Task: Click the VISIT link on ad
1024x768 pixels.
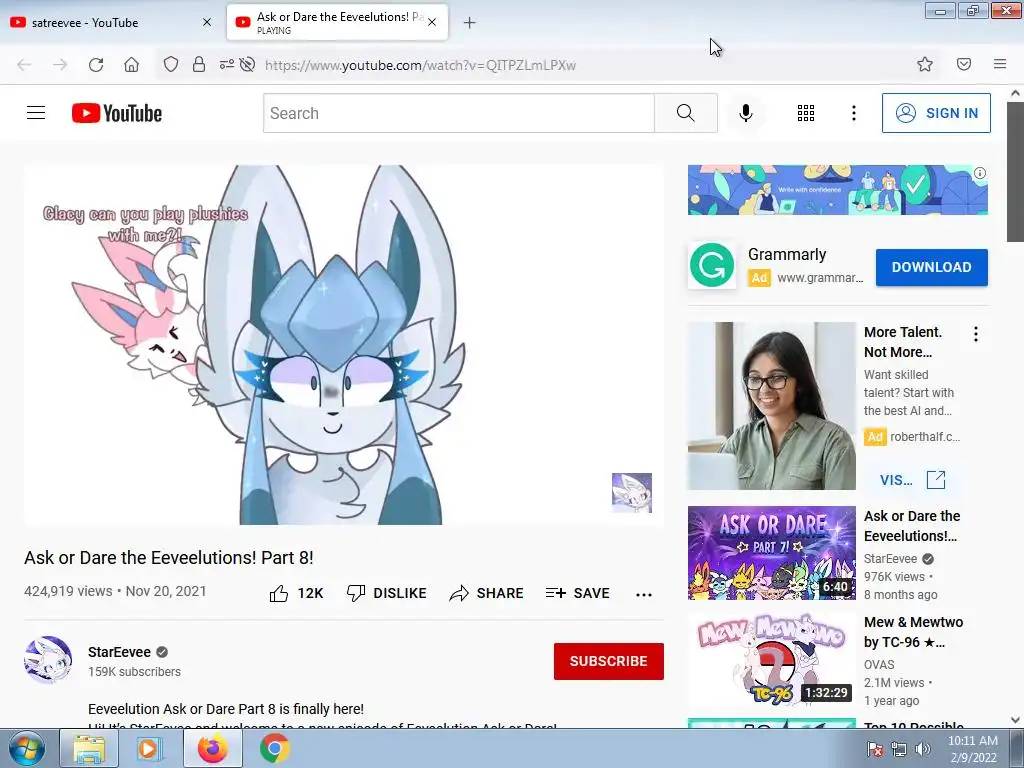Action: click(896, 480)
